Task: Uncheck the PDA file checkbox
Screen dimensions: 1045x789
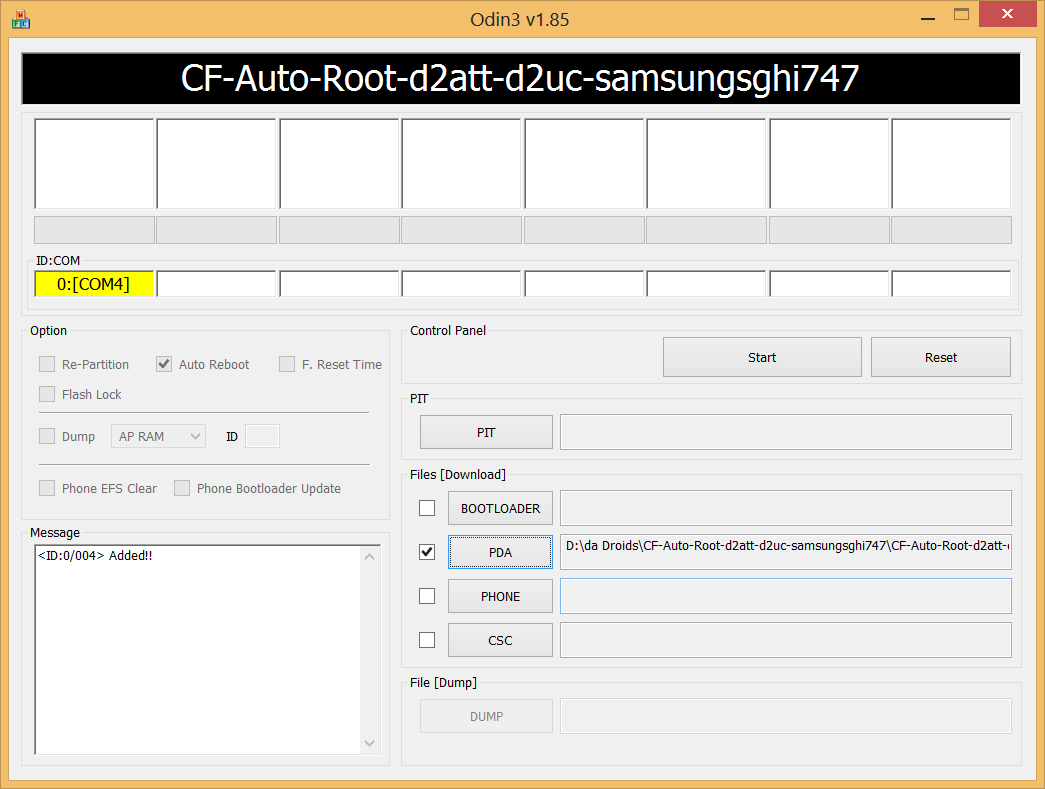Action: tap(427, 551)
